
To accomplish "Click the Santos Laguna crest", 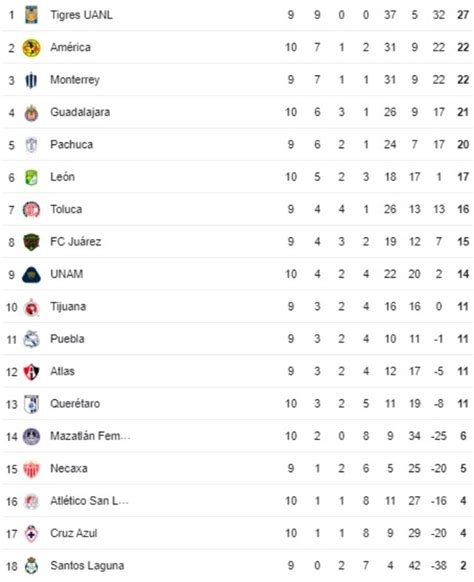I will tap(32, 566).
